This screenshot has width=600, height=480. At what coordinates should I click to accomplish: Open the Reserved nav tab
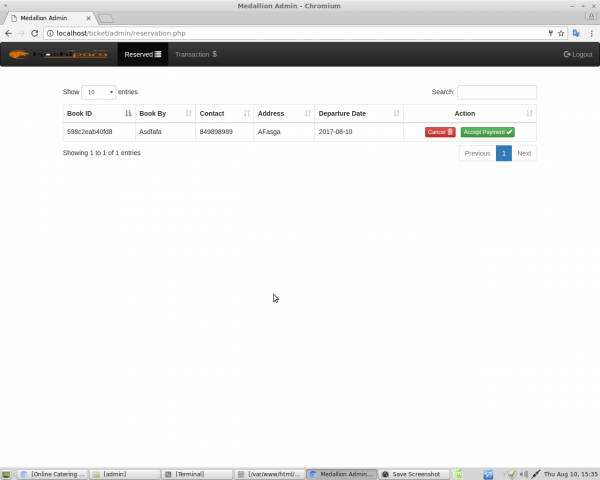[x=143, y=54]
